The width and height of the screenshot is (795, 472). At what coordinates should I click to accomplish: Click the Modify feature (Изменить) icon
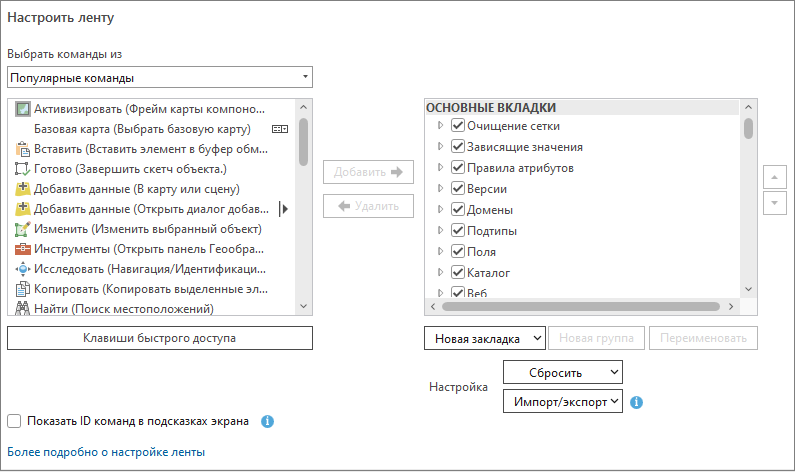tap(22, 229)
